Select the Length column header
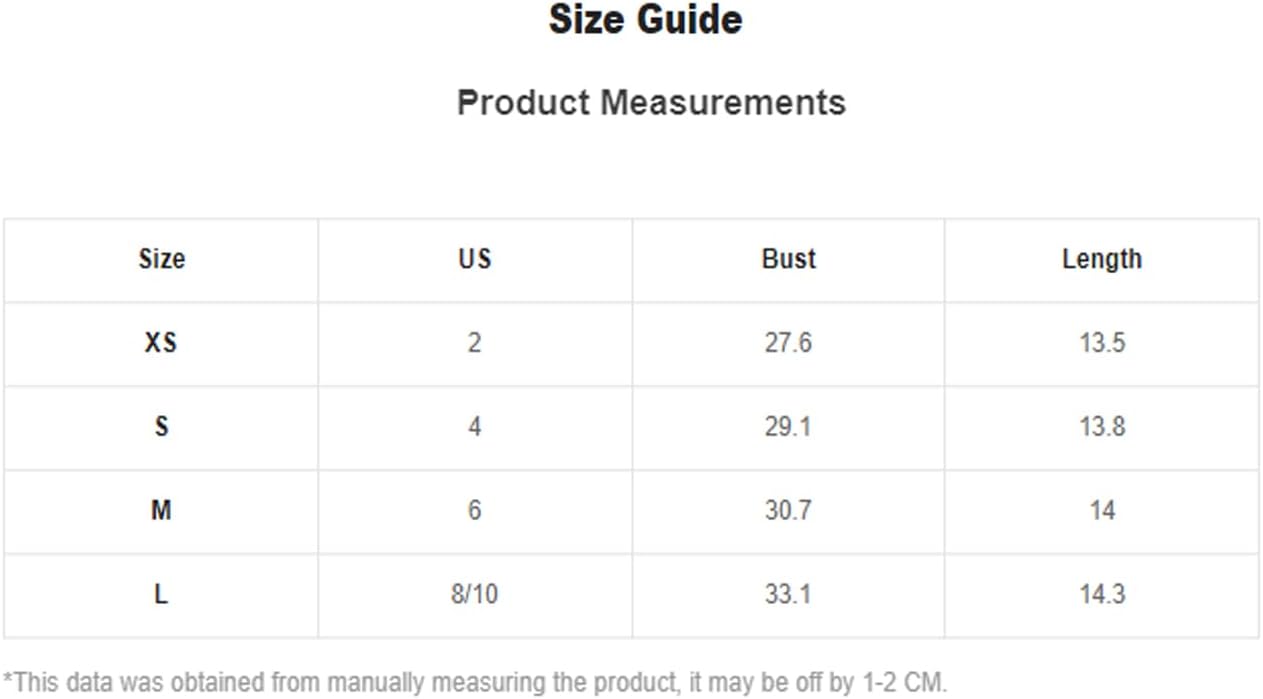Viewport: 1263px width, 699px height. pos(1102,259)
